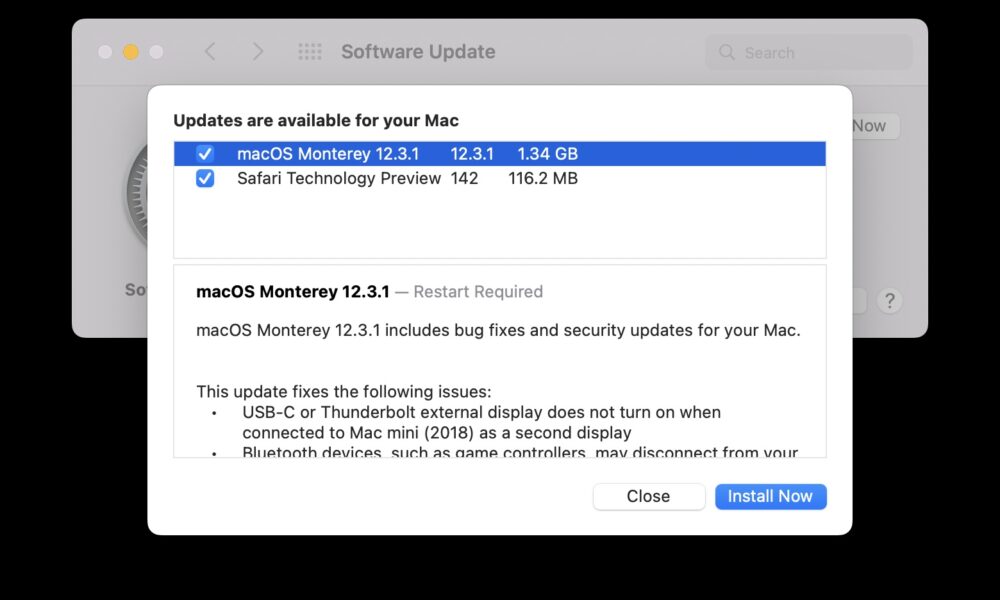Click the Software Update window title

click(x=418, y=52)
